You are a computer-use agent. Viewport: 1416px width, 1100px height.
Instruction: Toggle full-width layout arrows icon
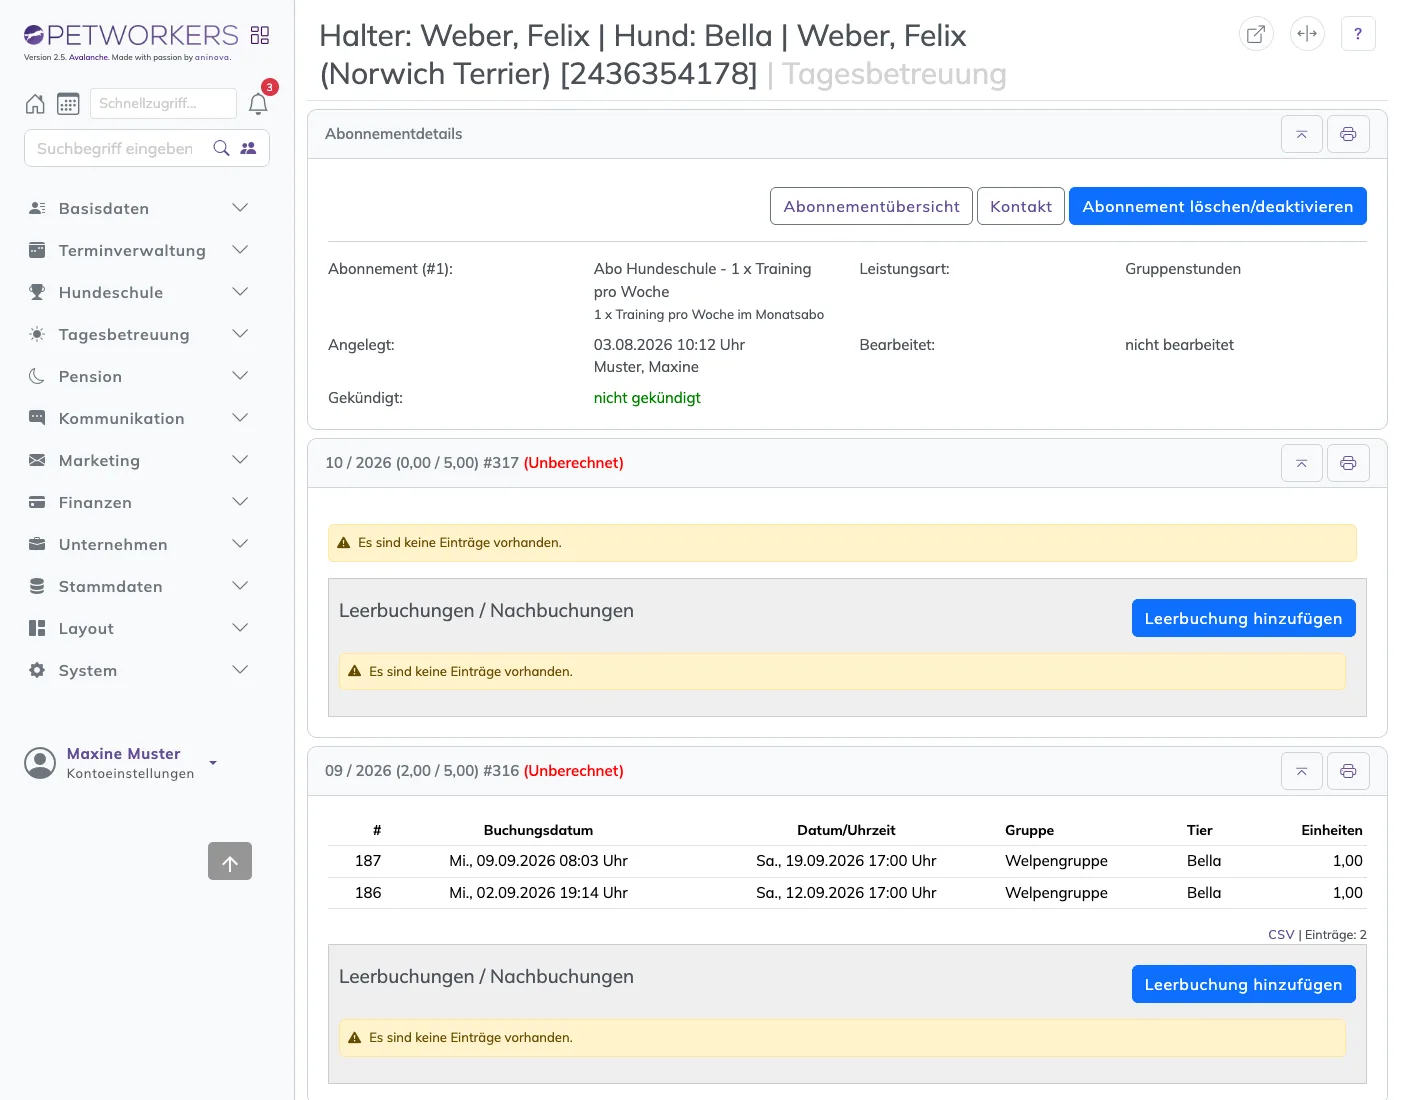point(1307,33)
